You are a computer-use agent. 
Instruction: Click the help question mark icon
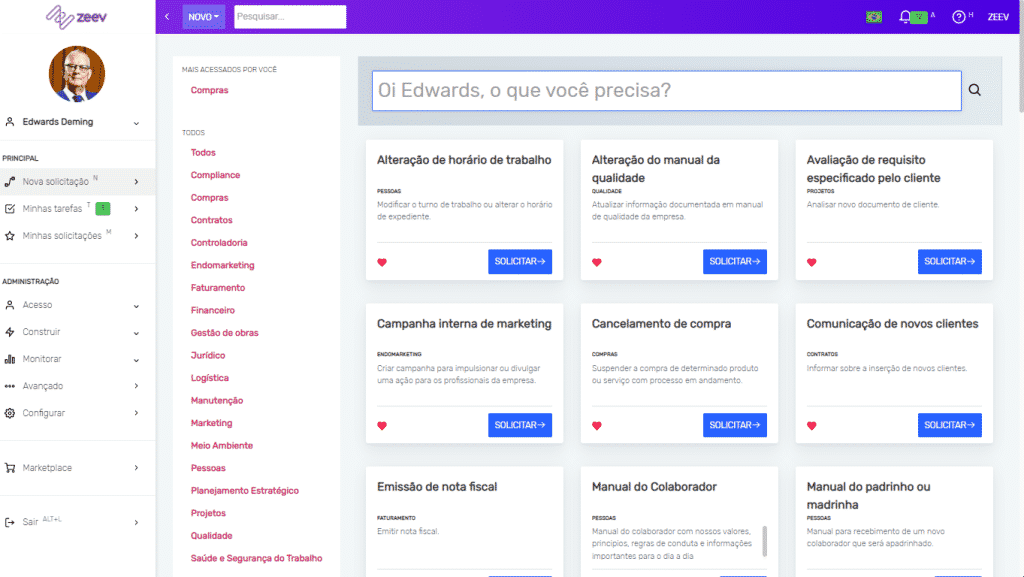coord(958,16)
